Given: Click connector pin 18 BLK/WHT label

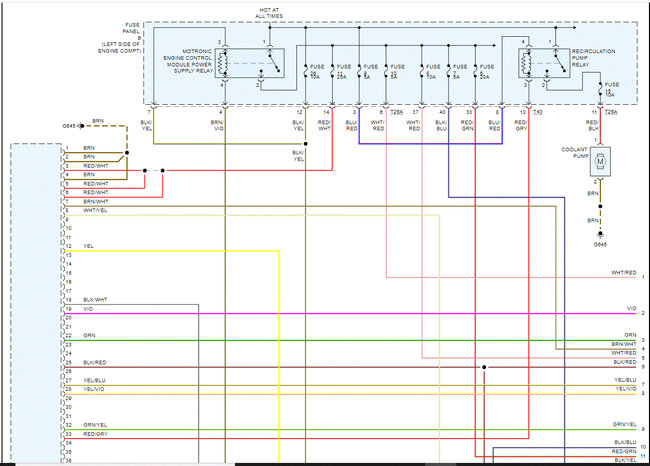Looking at the screenshot, I should click(95, 300).
